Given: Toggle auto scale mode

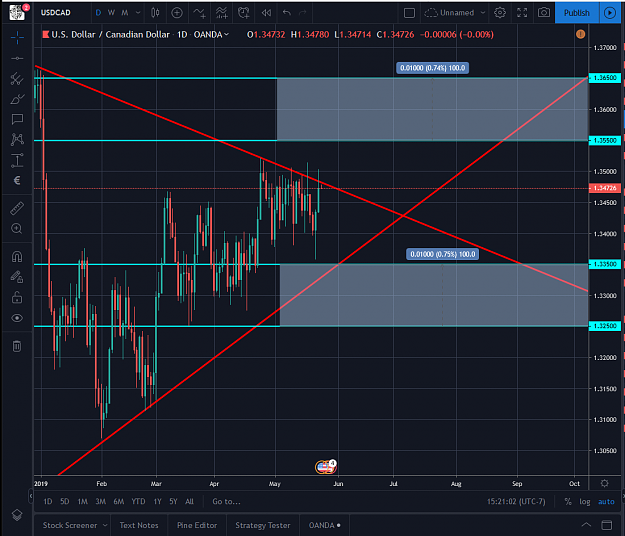Looking at the screenshot, I should (x=606, y=501).
